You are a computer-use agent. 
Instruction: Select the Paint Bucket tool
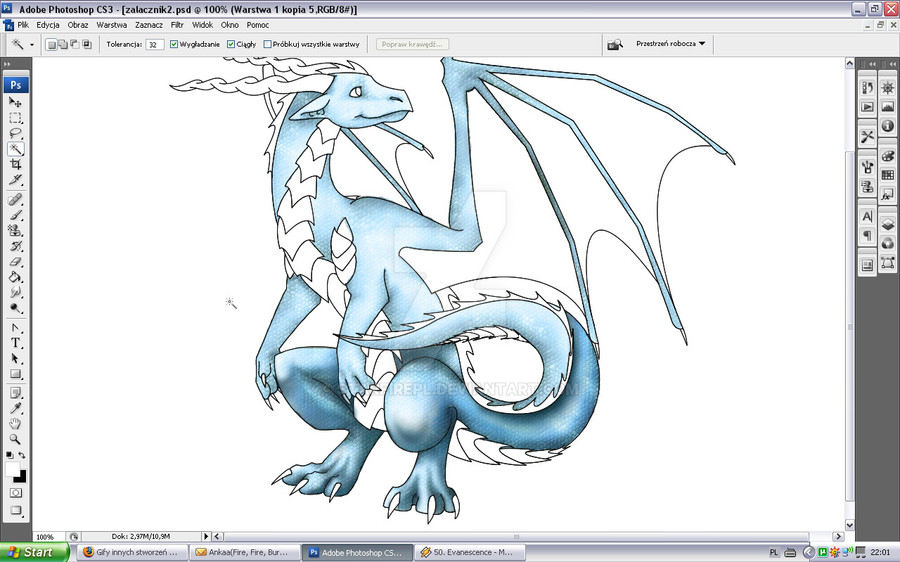(x=15, y=277)
